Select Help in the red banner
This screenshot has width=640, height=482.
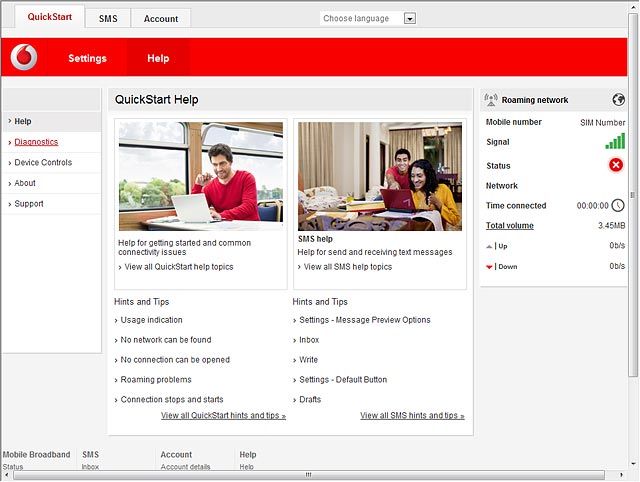click(158, 58)
